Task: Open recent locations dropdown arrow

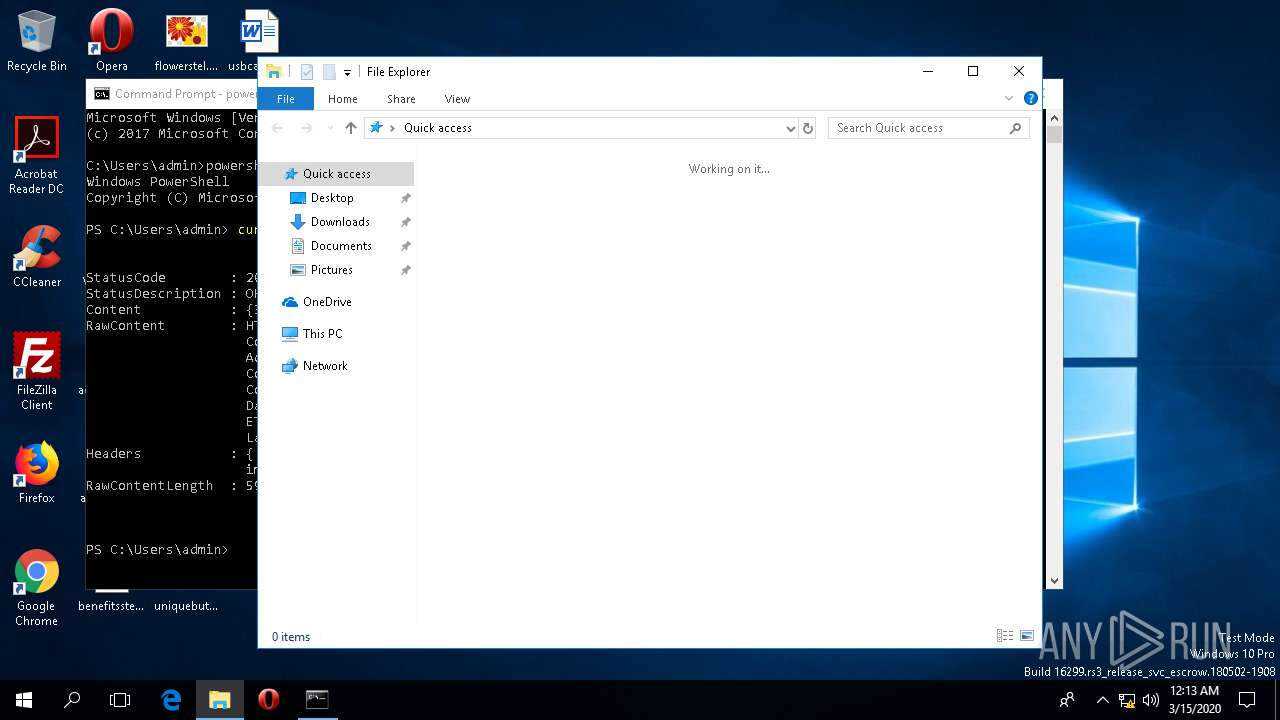Action: pos(330,128)
